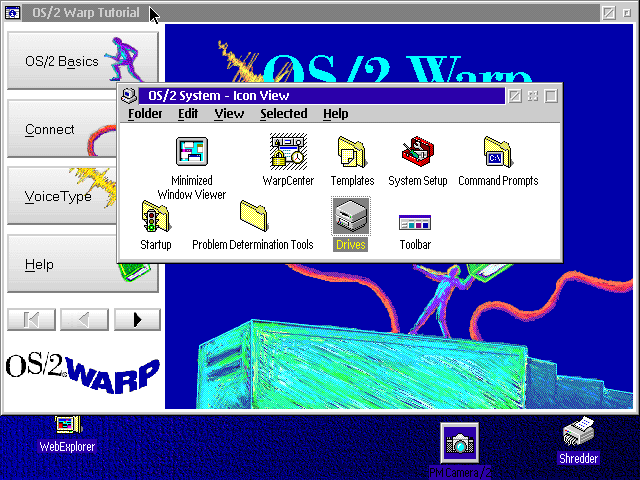Select the Startup folder icon
640x480 pixels.
coord(156,216)
